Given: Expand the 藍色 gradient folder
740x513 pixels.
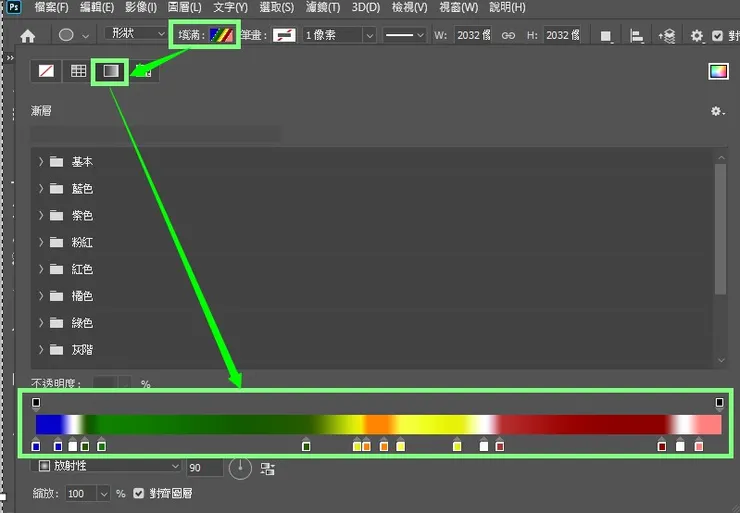Looking at the screenshot, I should [x=41, y=189].
